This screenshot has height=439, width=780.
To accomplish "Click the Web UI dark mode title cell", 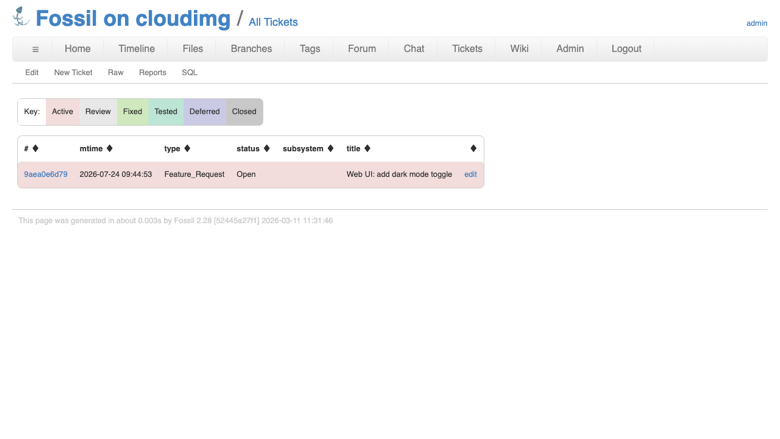I will click(x=399, y=174).
